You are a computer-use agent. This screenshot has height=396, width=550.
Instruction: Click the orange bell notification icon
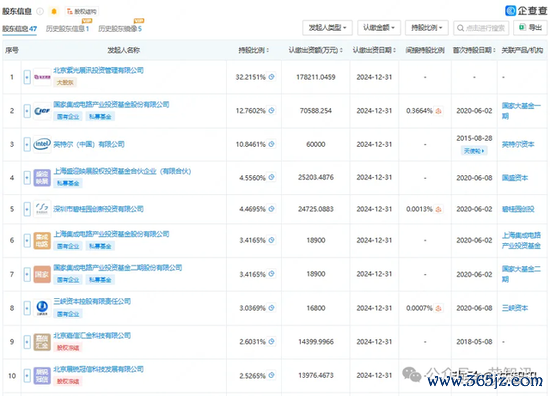[54, 12]
